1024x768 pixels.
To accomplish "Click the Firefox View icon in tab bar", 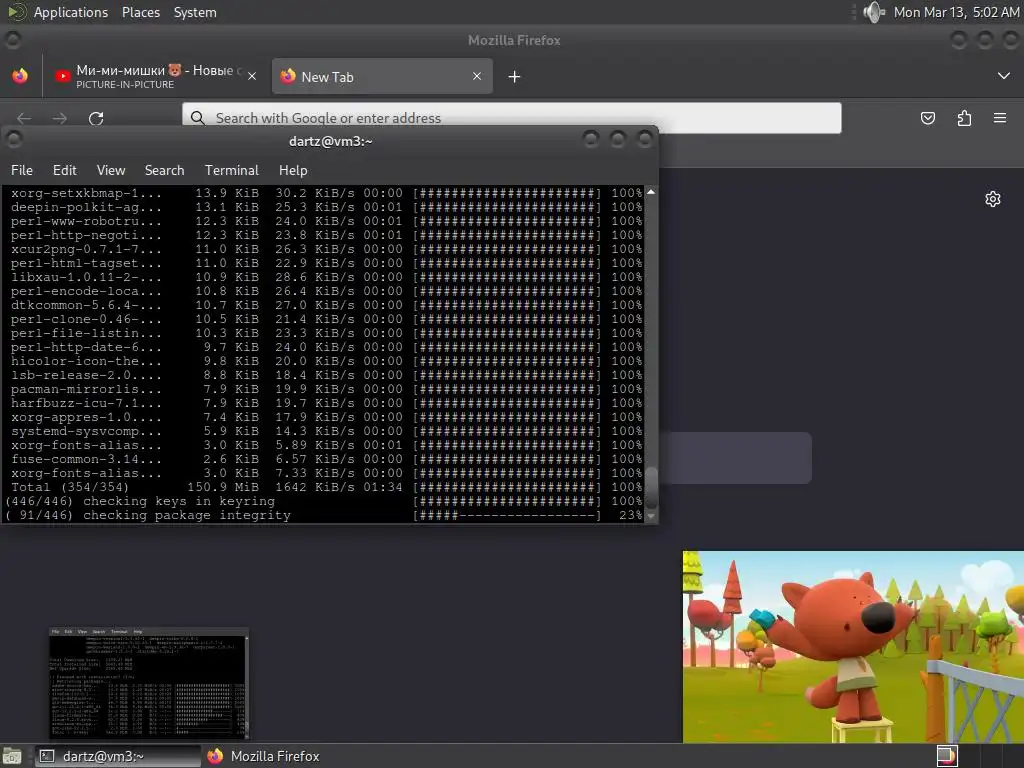I will pyautogui.click(x=20, y=76).
